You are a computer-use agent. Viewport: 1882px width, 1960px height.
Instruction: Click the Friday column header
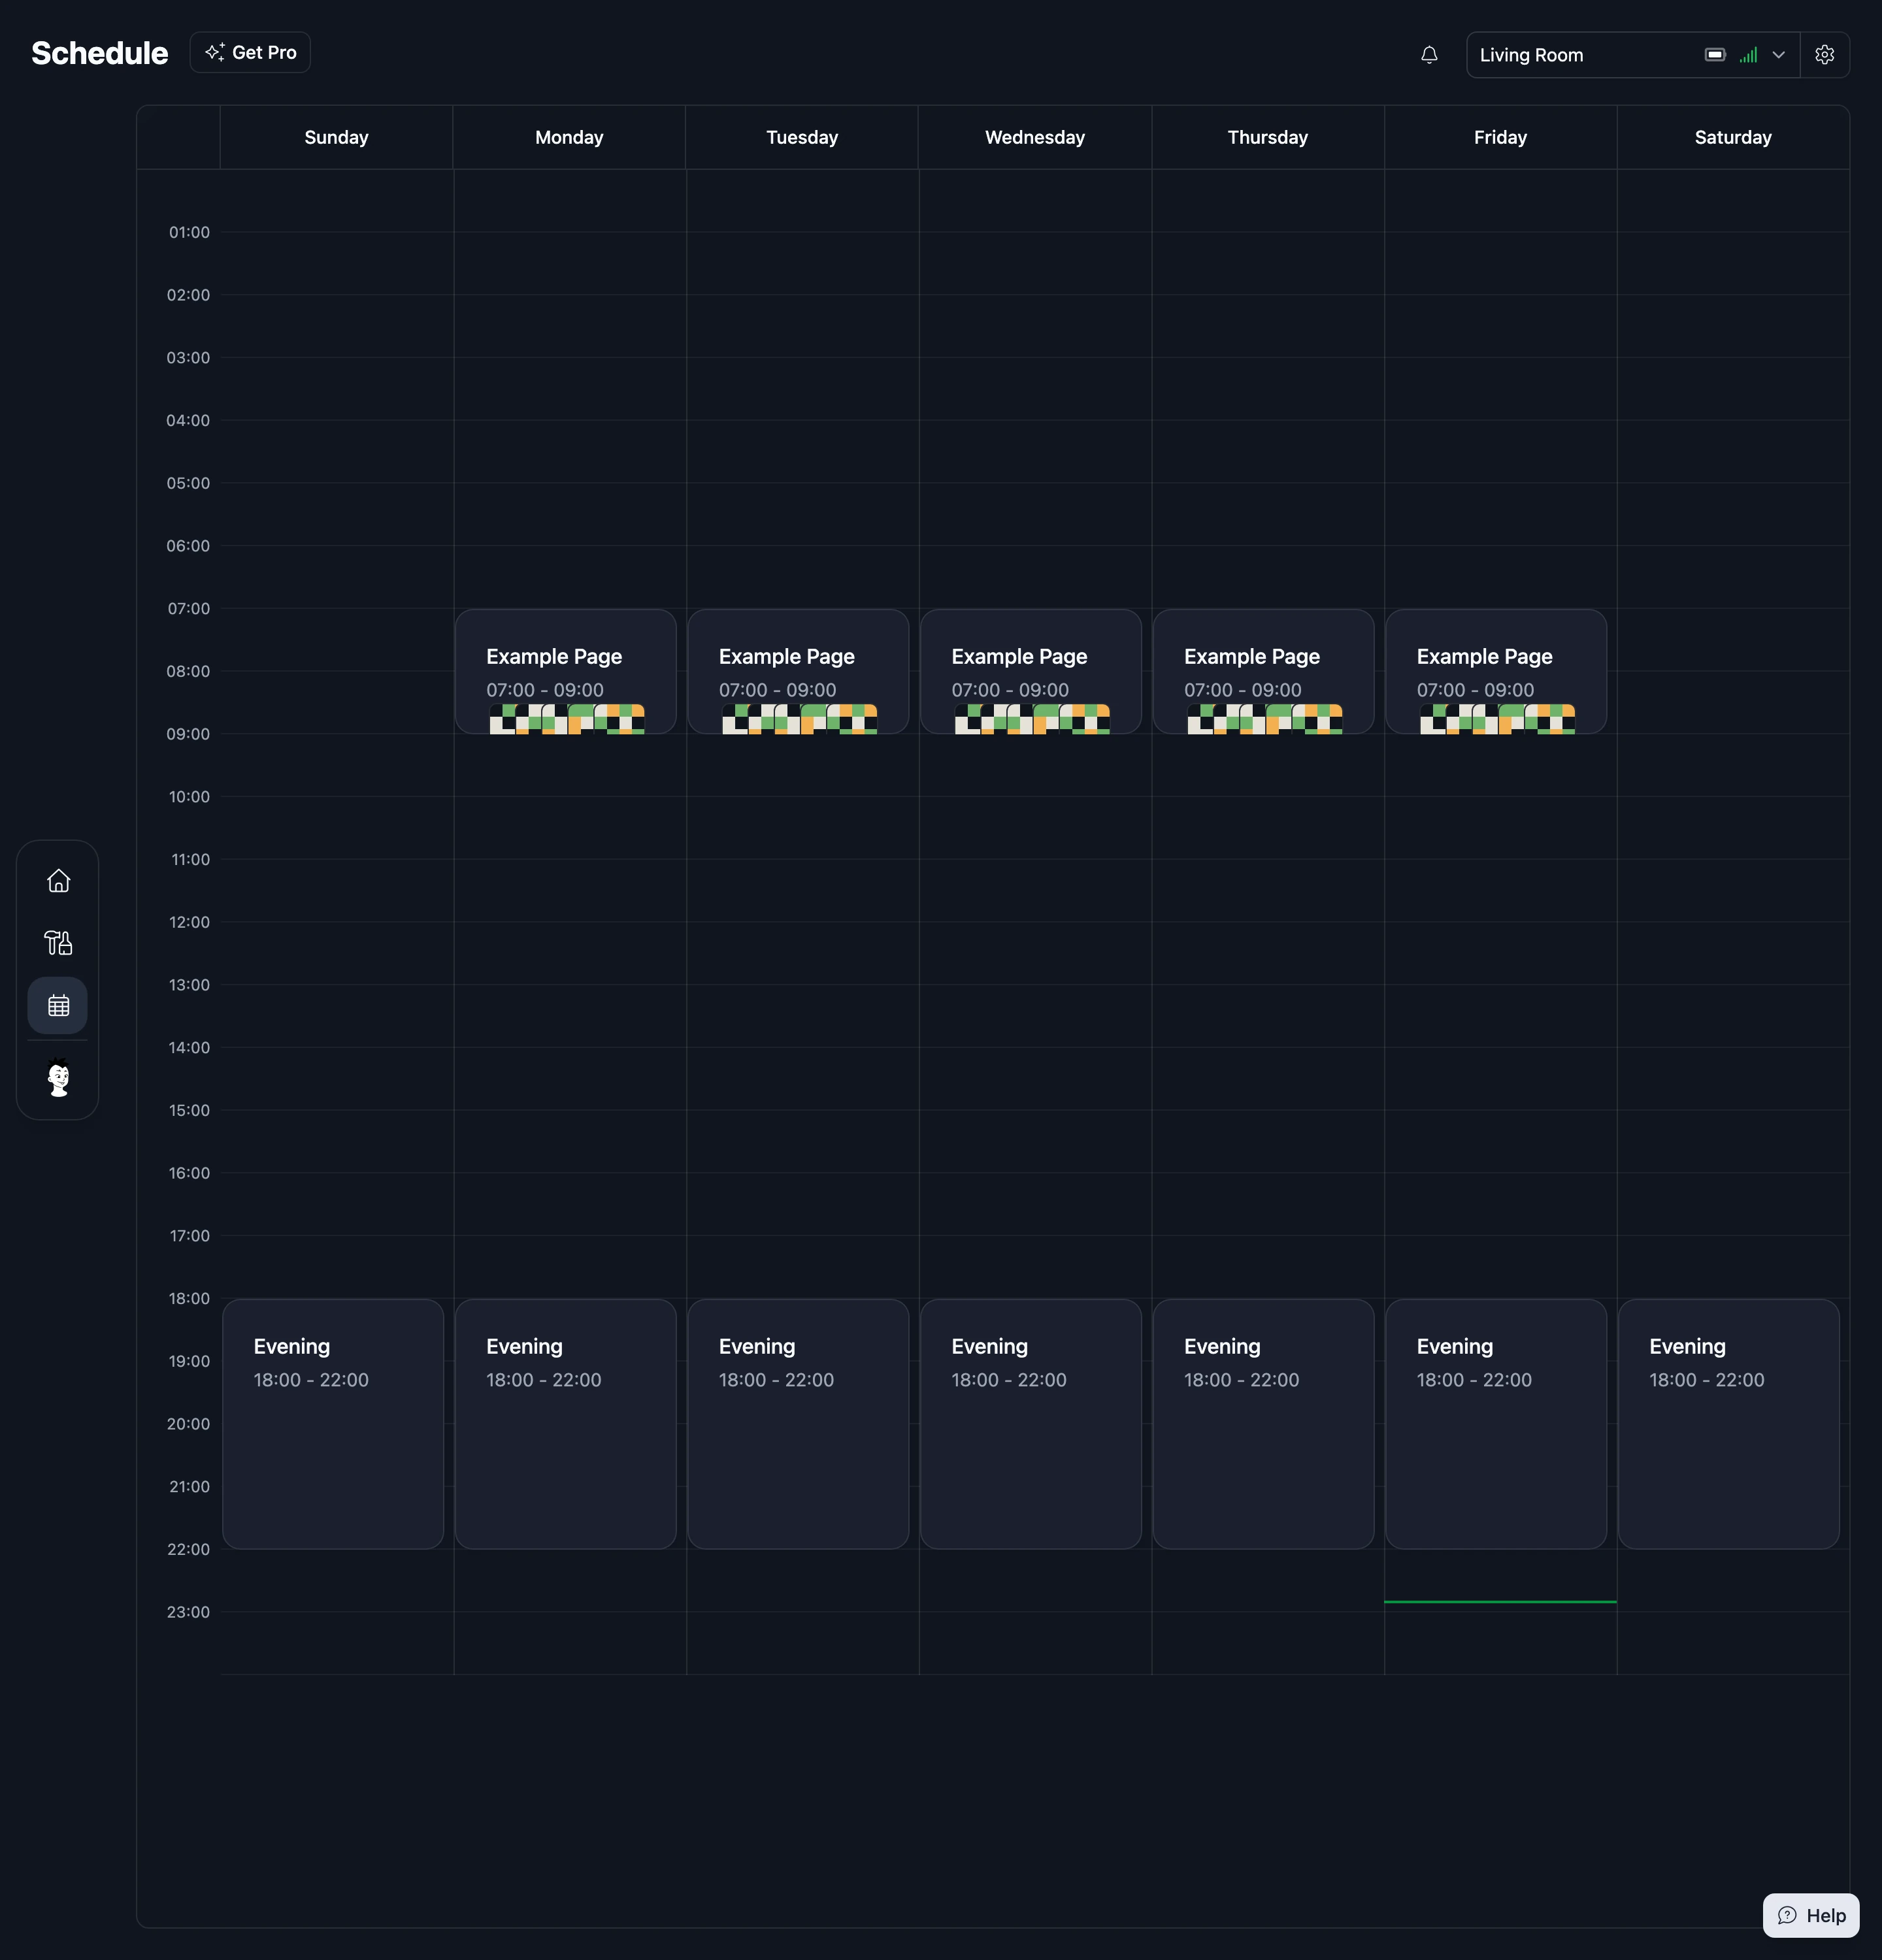(1500, 137)
